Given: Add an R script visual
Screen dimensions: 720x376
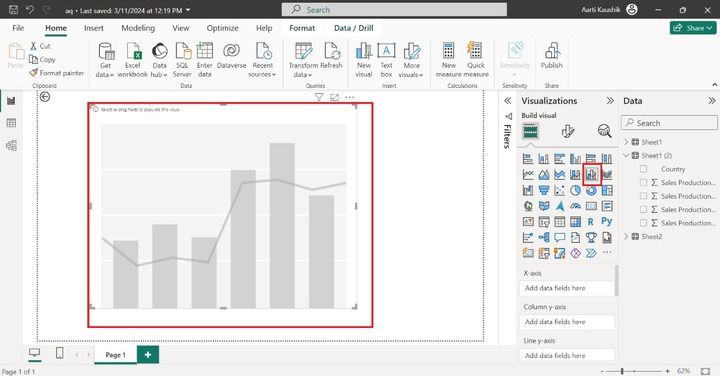Looking at the screenshot, I should 591,222.
